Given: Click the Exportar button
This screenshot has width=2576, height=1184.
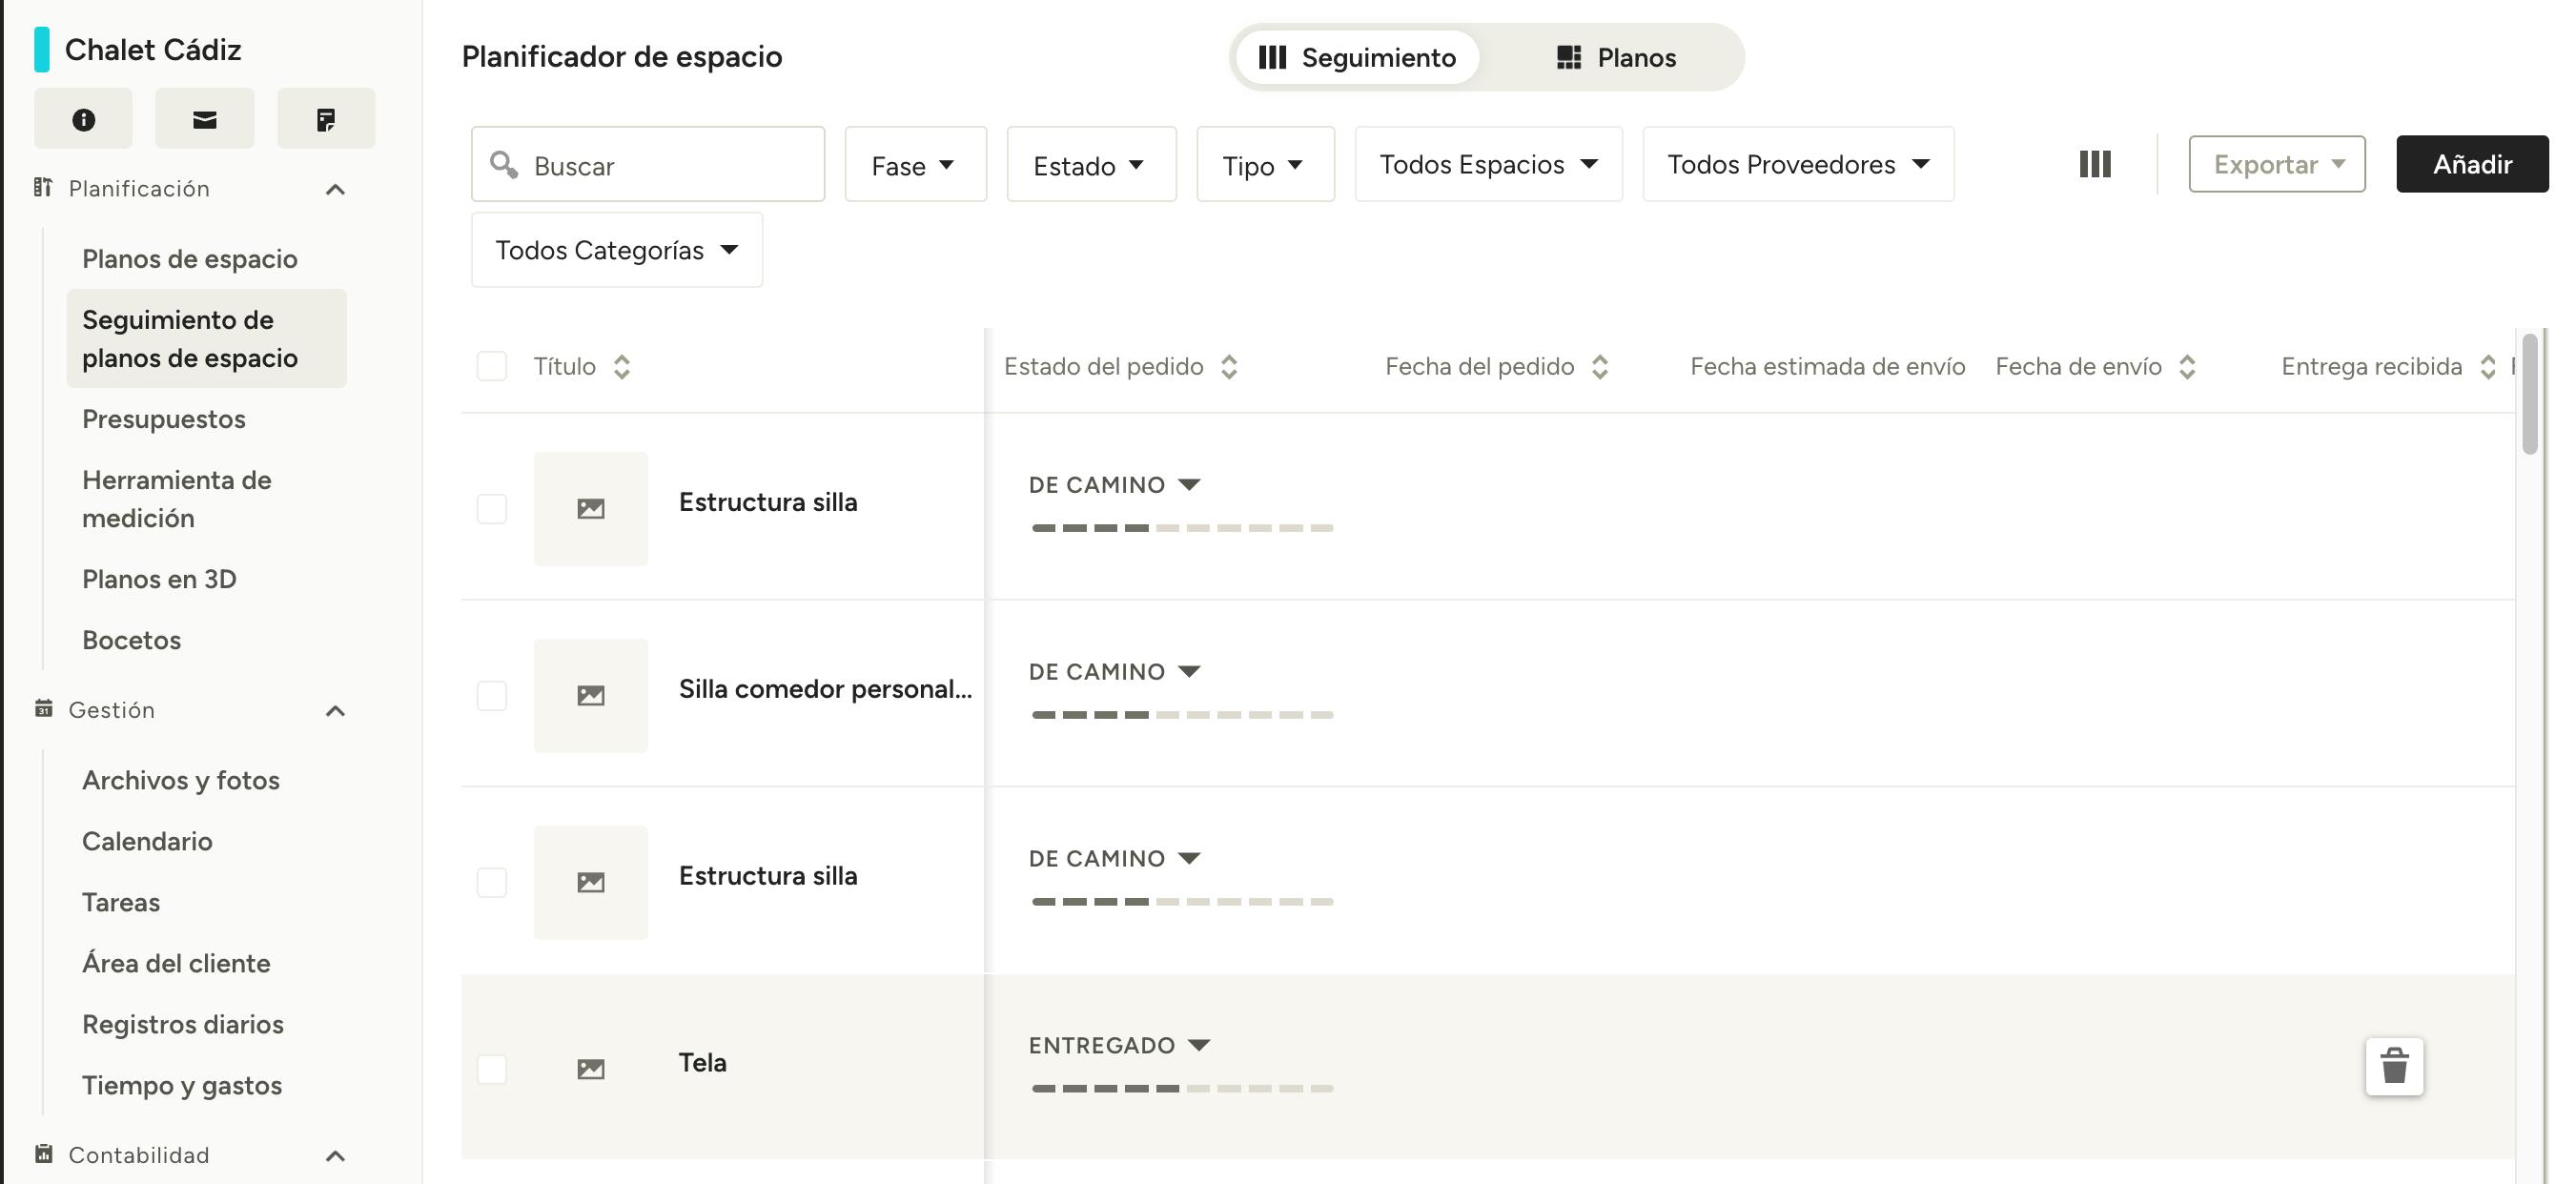Looking at the screenshot, I should [x=2276, y=164].
